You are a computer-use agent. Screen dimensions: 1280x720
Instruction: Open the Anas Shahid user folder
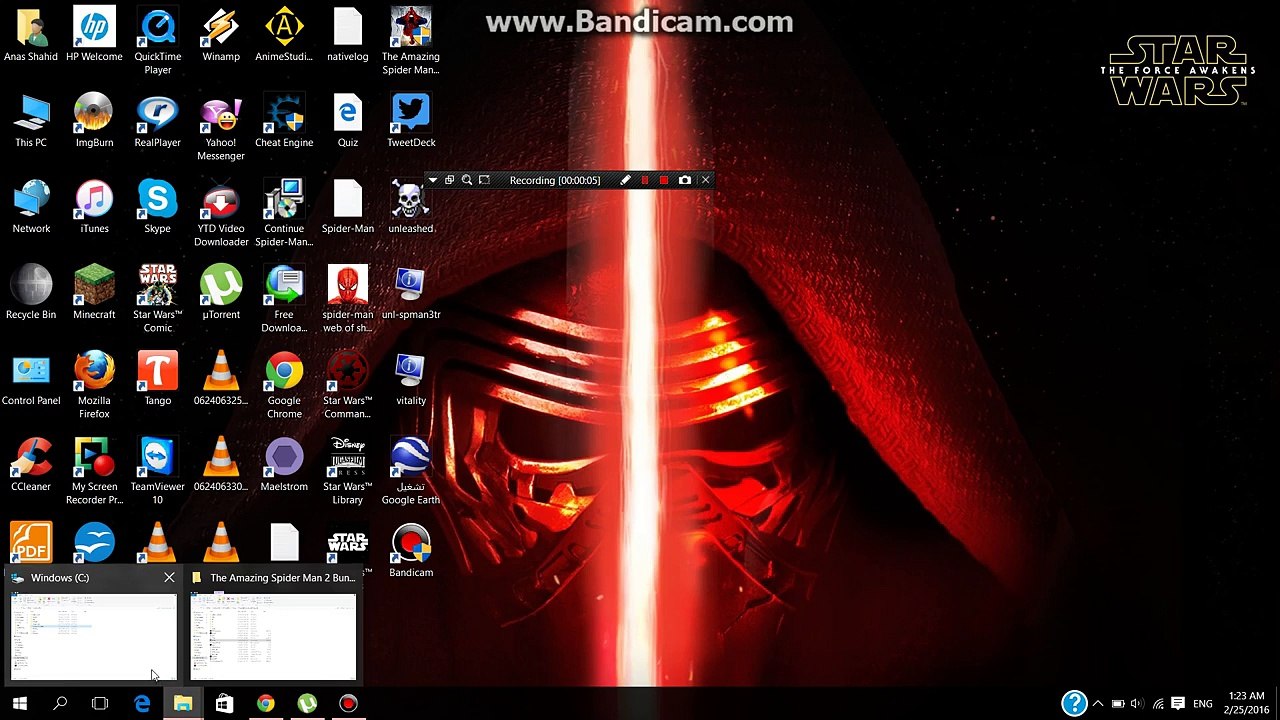[31, 35]
